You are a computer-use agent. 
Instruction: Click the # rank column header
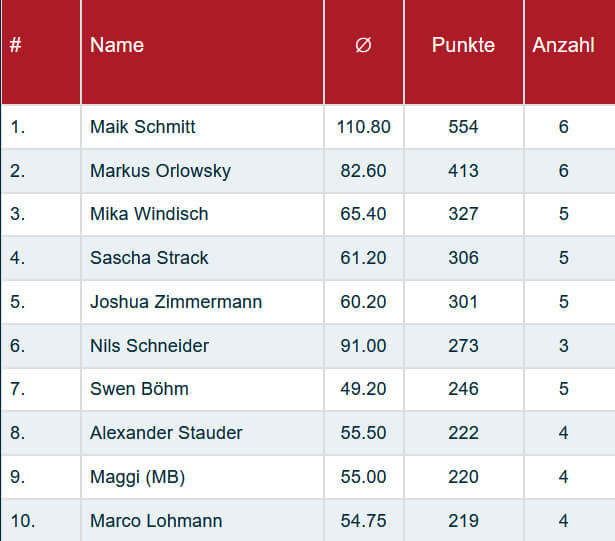[16, 45]
